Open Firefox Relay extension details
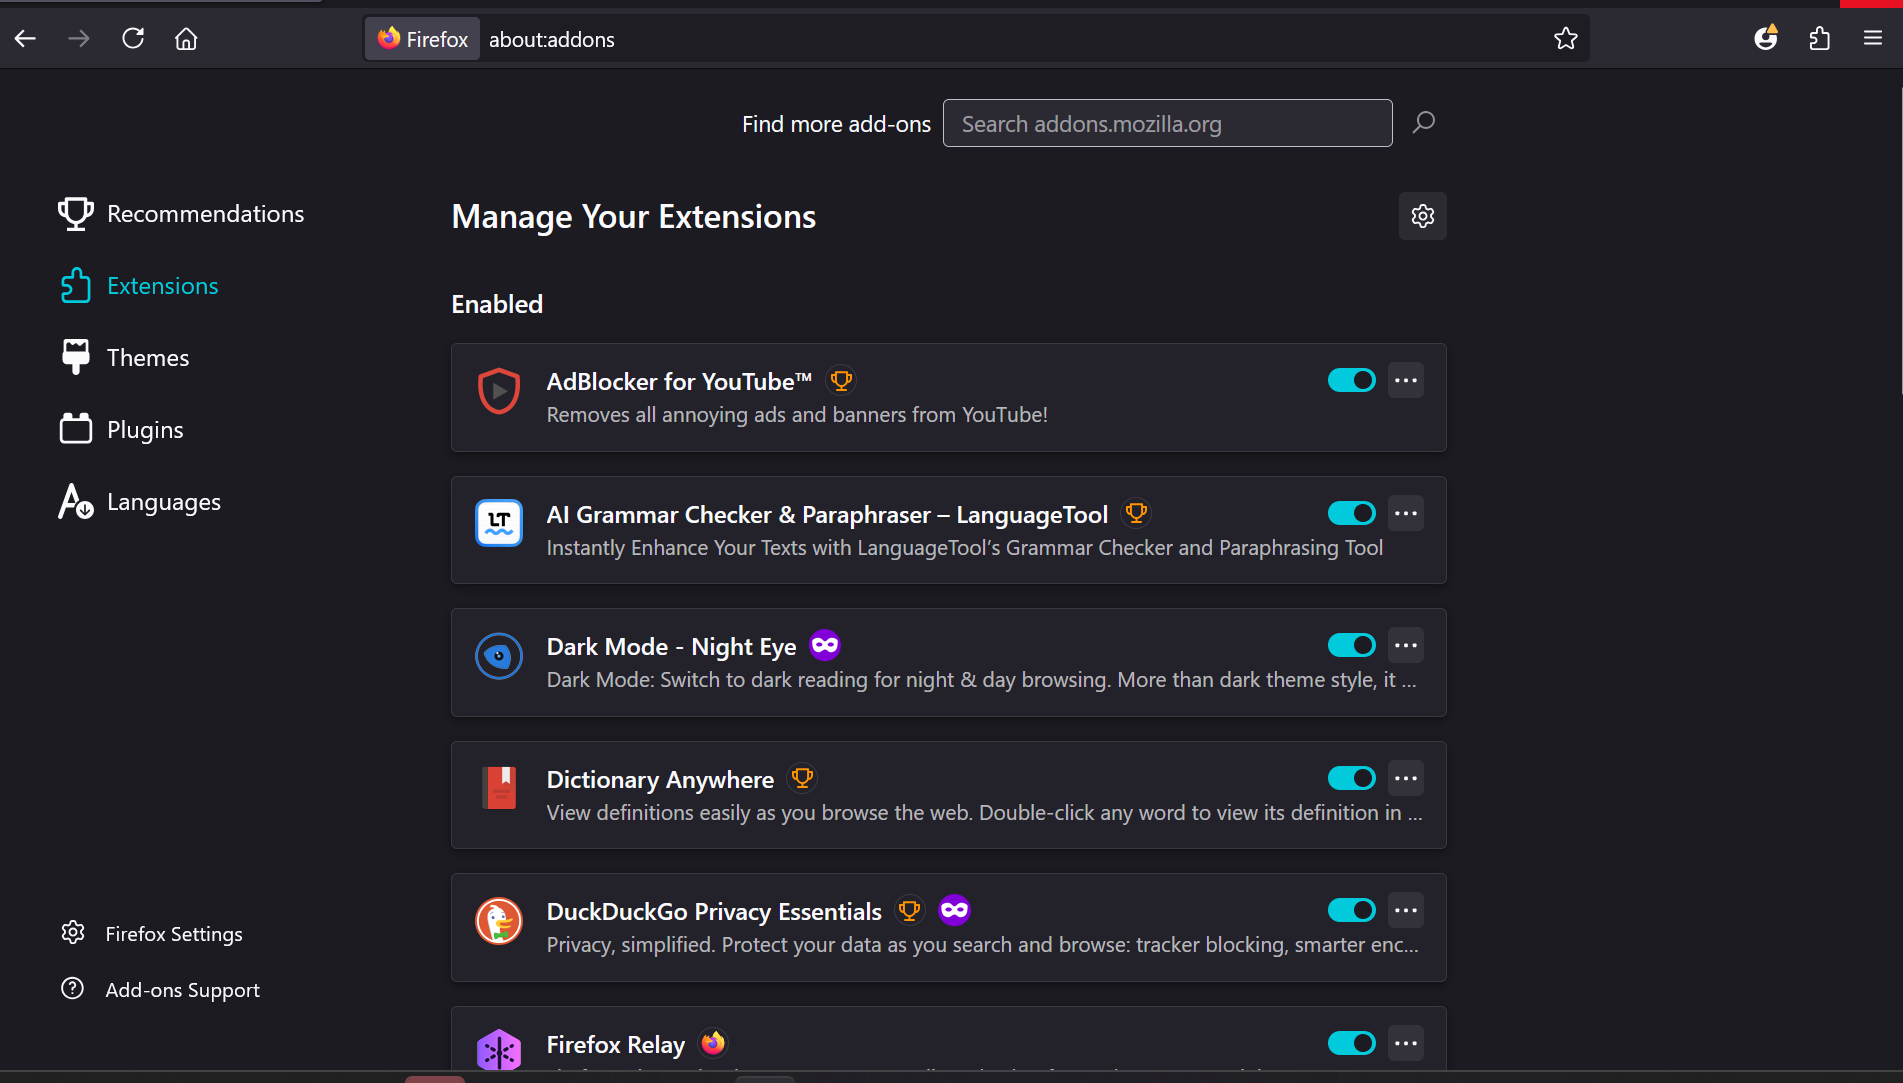The image size is (1903, 1083). tap(616, 1045)
